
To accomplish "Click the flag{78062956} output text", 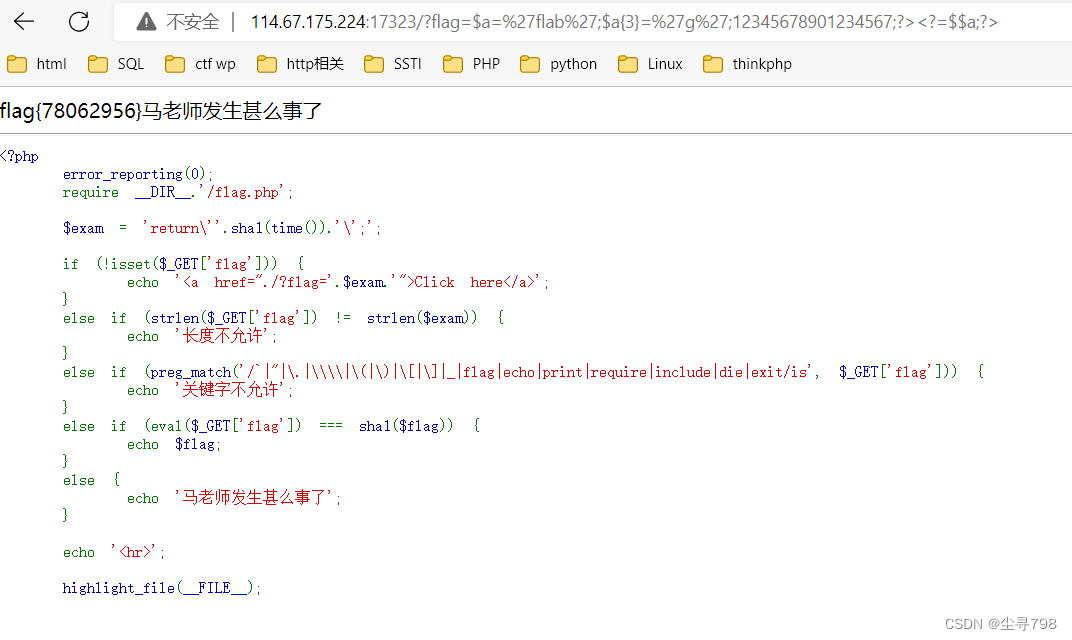I will [x=71, y=111].
